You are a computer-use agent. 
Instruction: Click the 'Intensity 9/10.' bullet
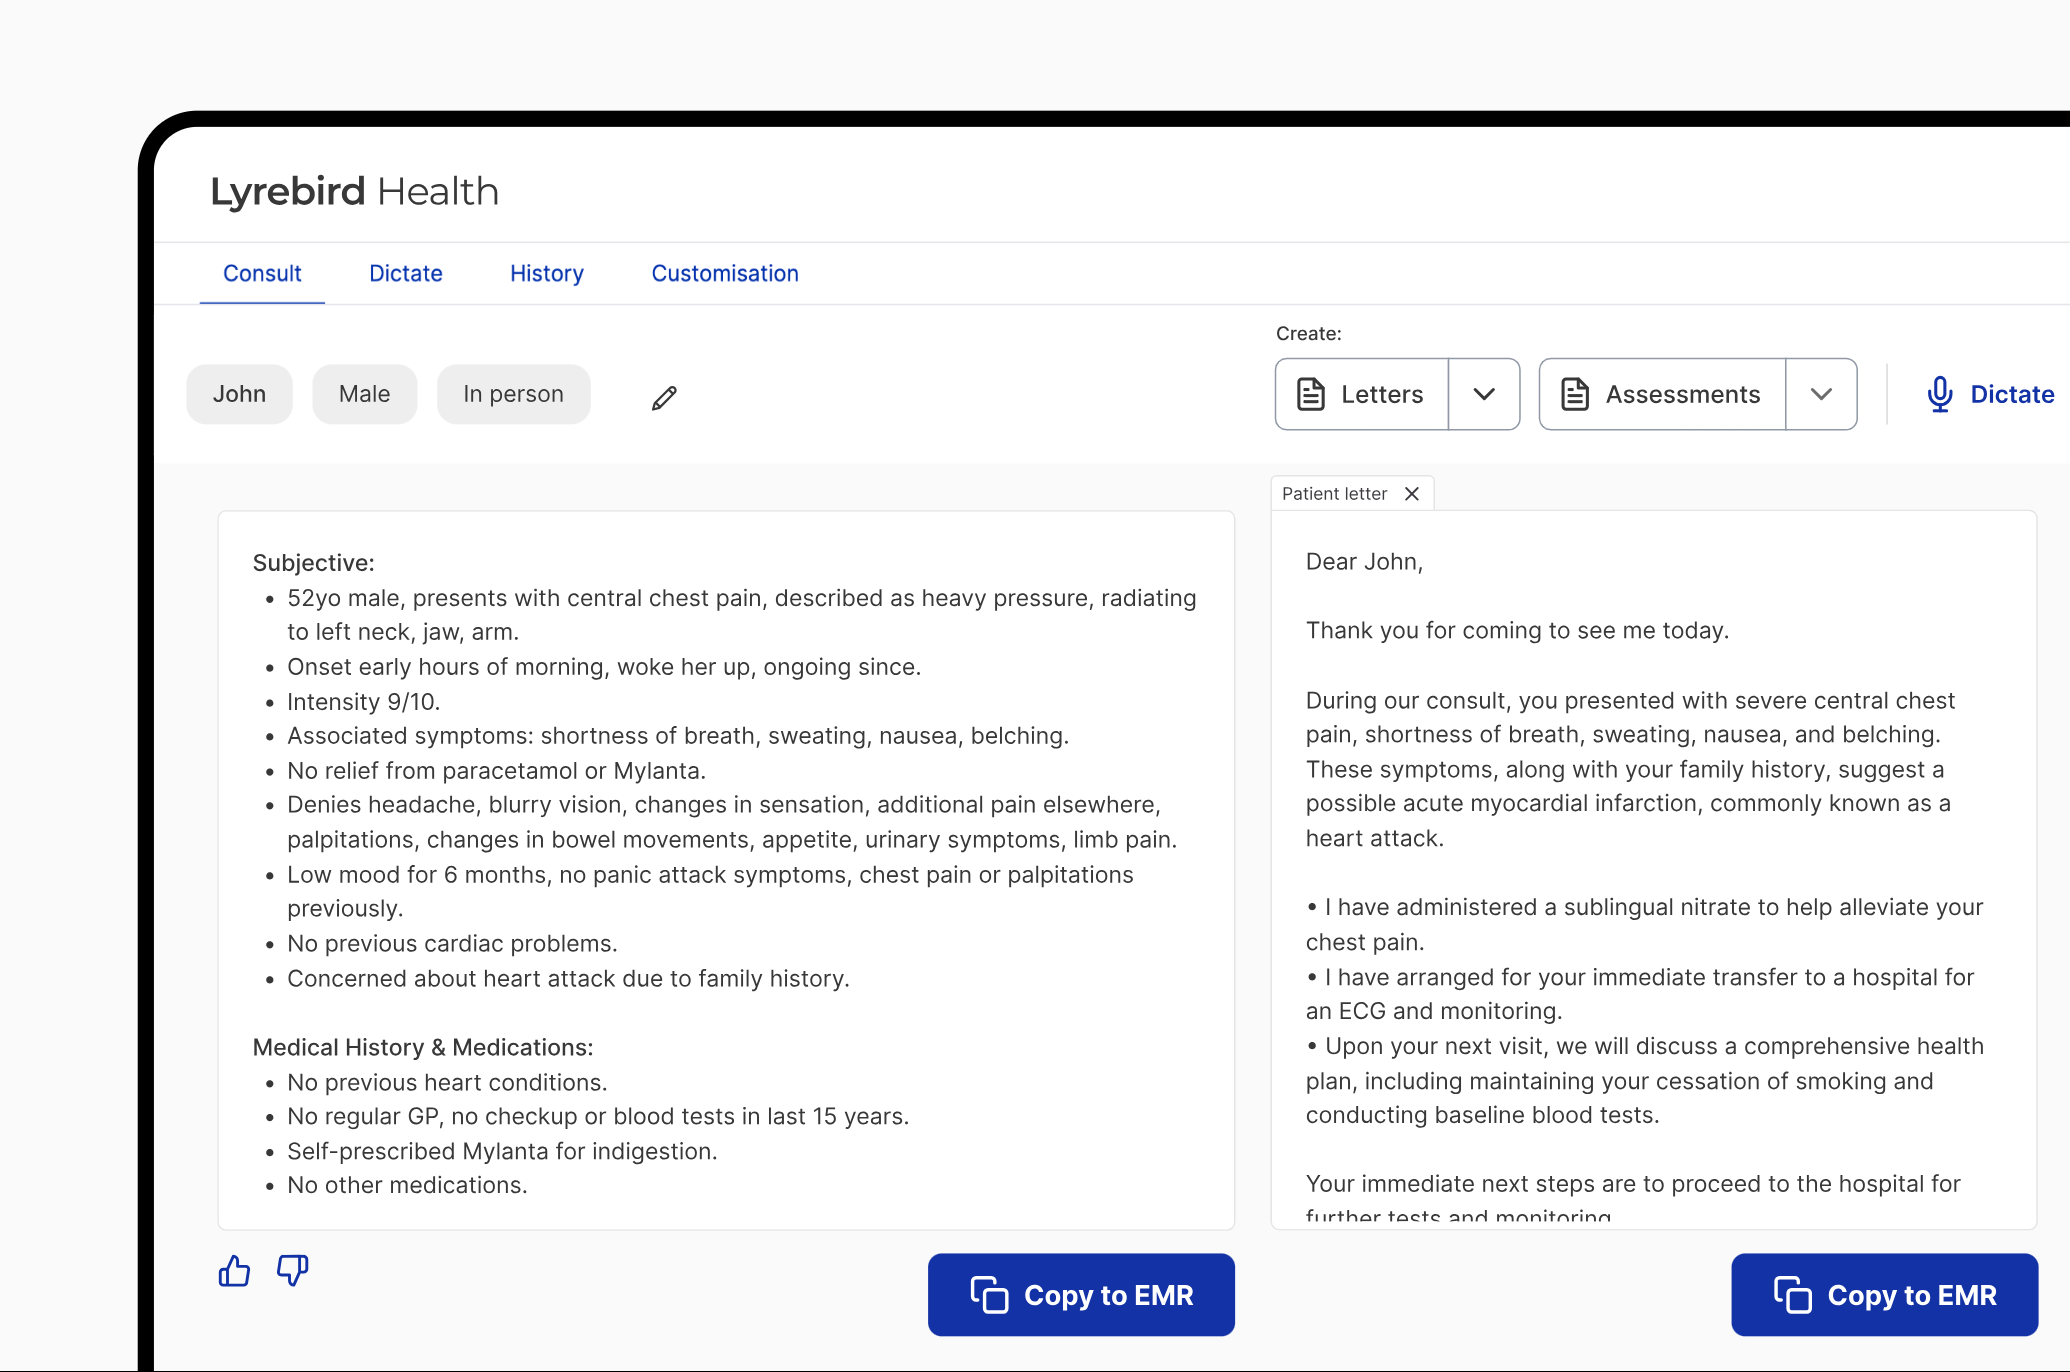363,701
